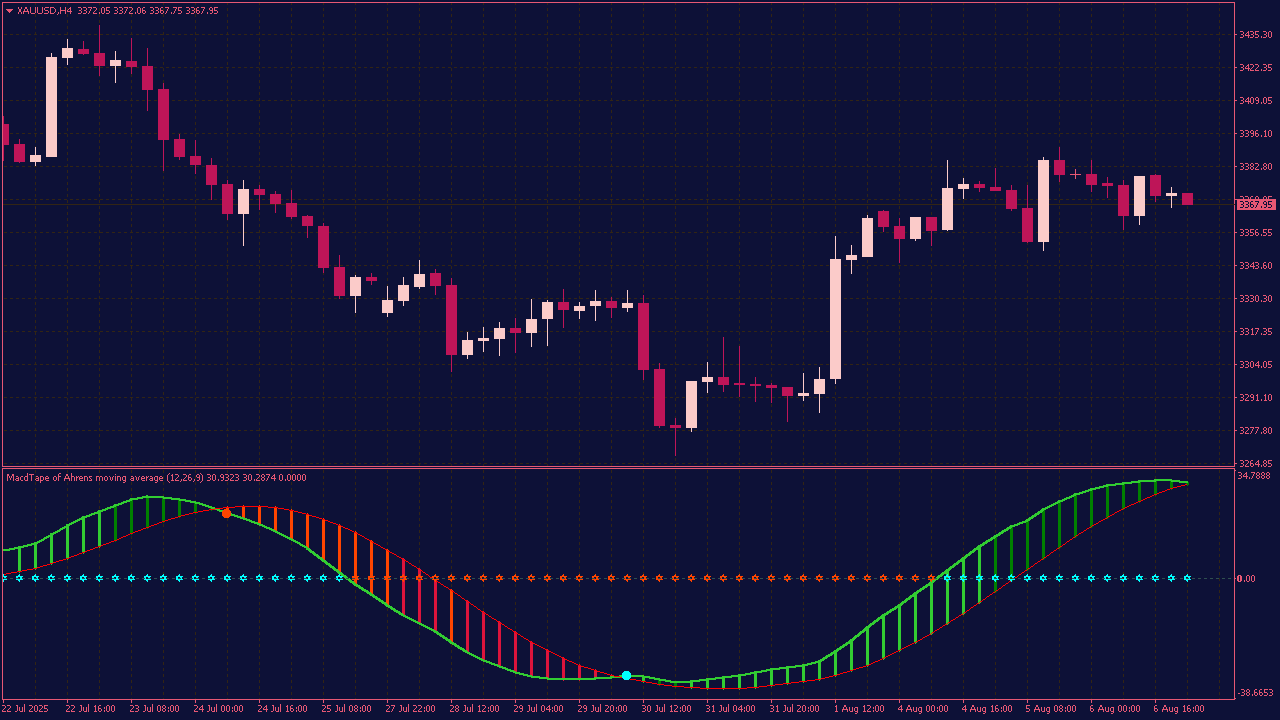The width and height of the screenshot is (1280, 720).
Task: Click the large bearish candle at 30 Jul 12:00
Action: click(x=659, y=397)
